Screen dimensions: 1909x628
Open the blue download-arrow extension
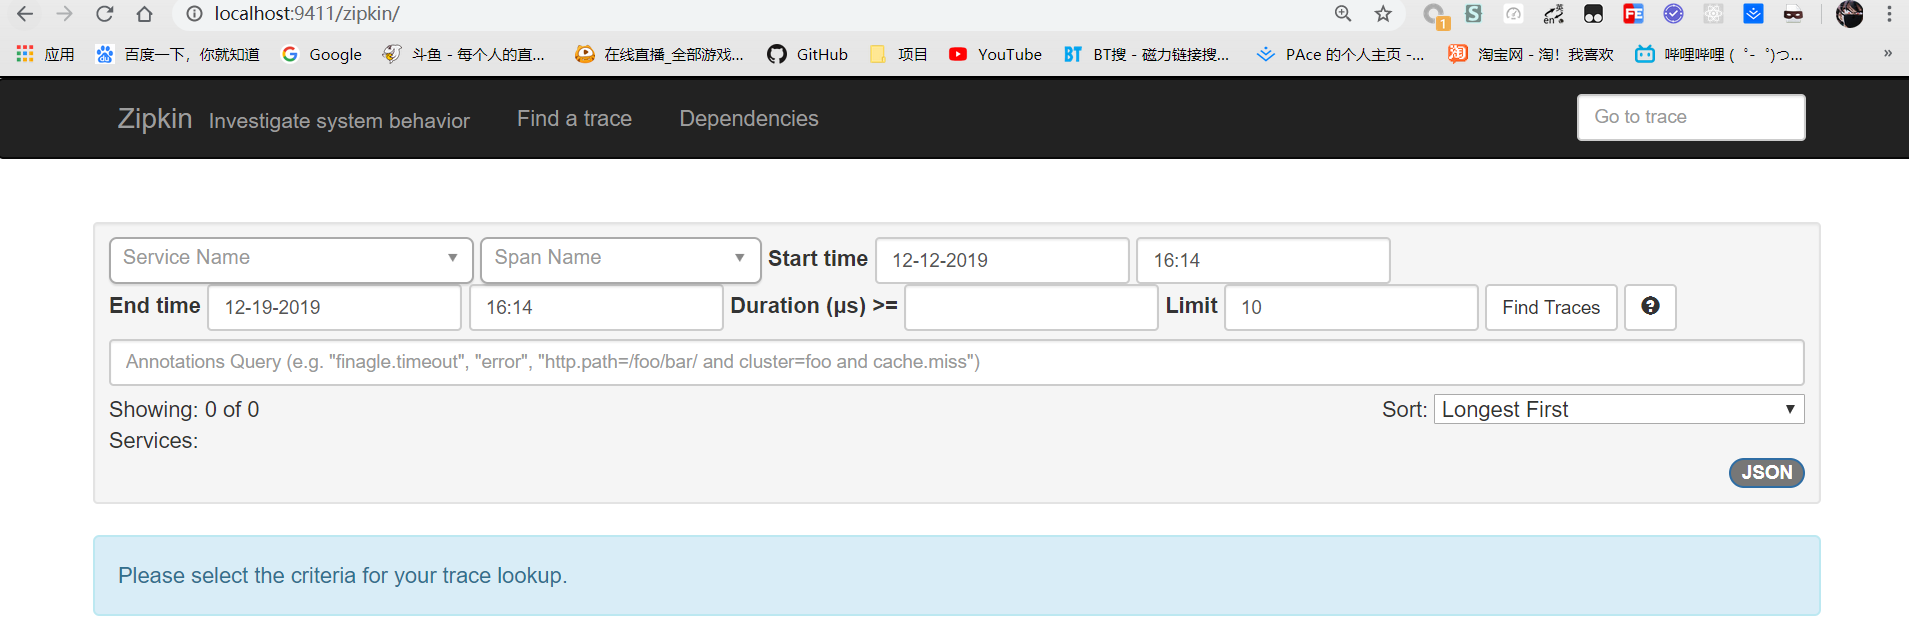click(x=1753, y=14)
